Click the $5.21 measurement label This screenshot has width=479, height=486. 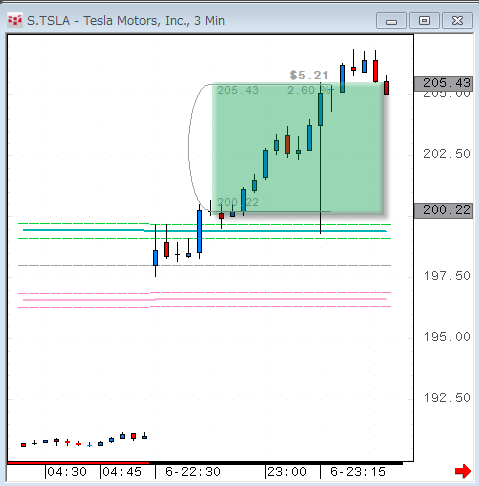tap(309, 75)
